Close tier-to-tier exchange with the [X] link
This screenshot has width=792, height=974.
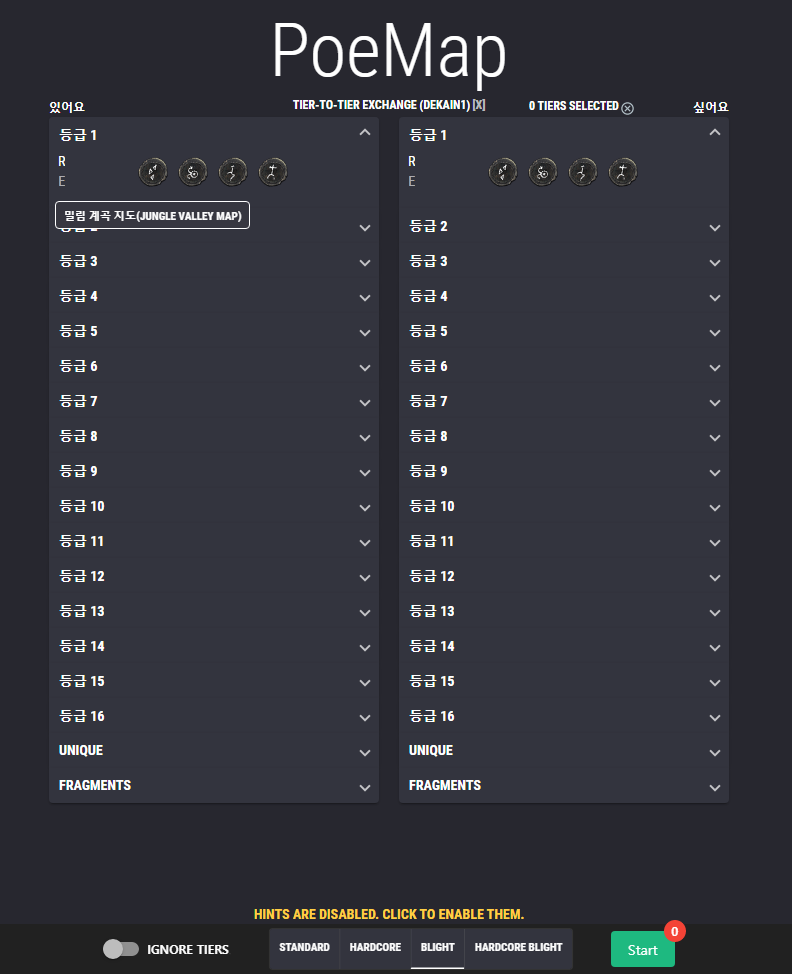coord(479,105)
